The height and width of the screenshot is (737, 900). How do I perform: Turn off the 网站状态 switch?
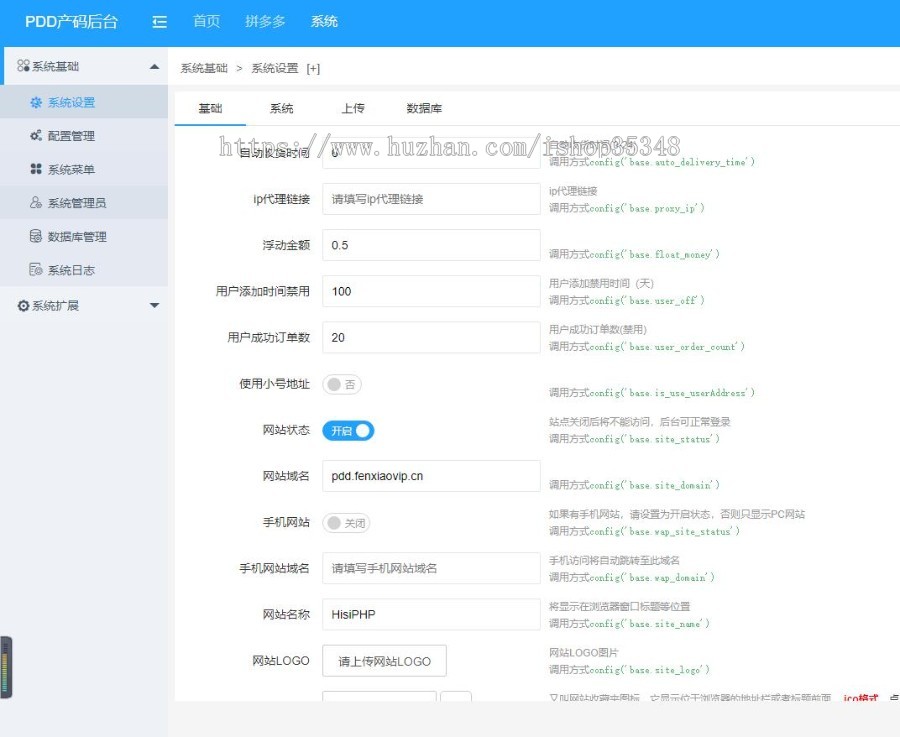point(349,430)
